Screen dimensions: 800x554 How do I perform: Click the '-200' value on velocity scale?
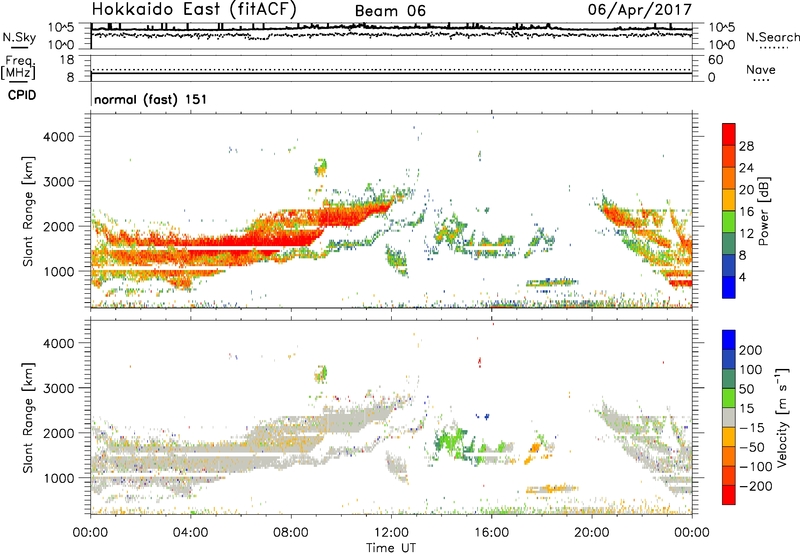coord(757,486)
